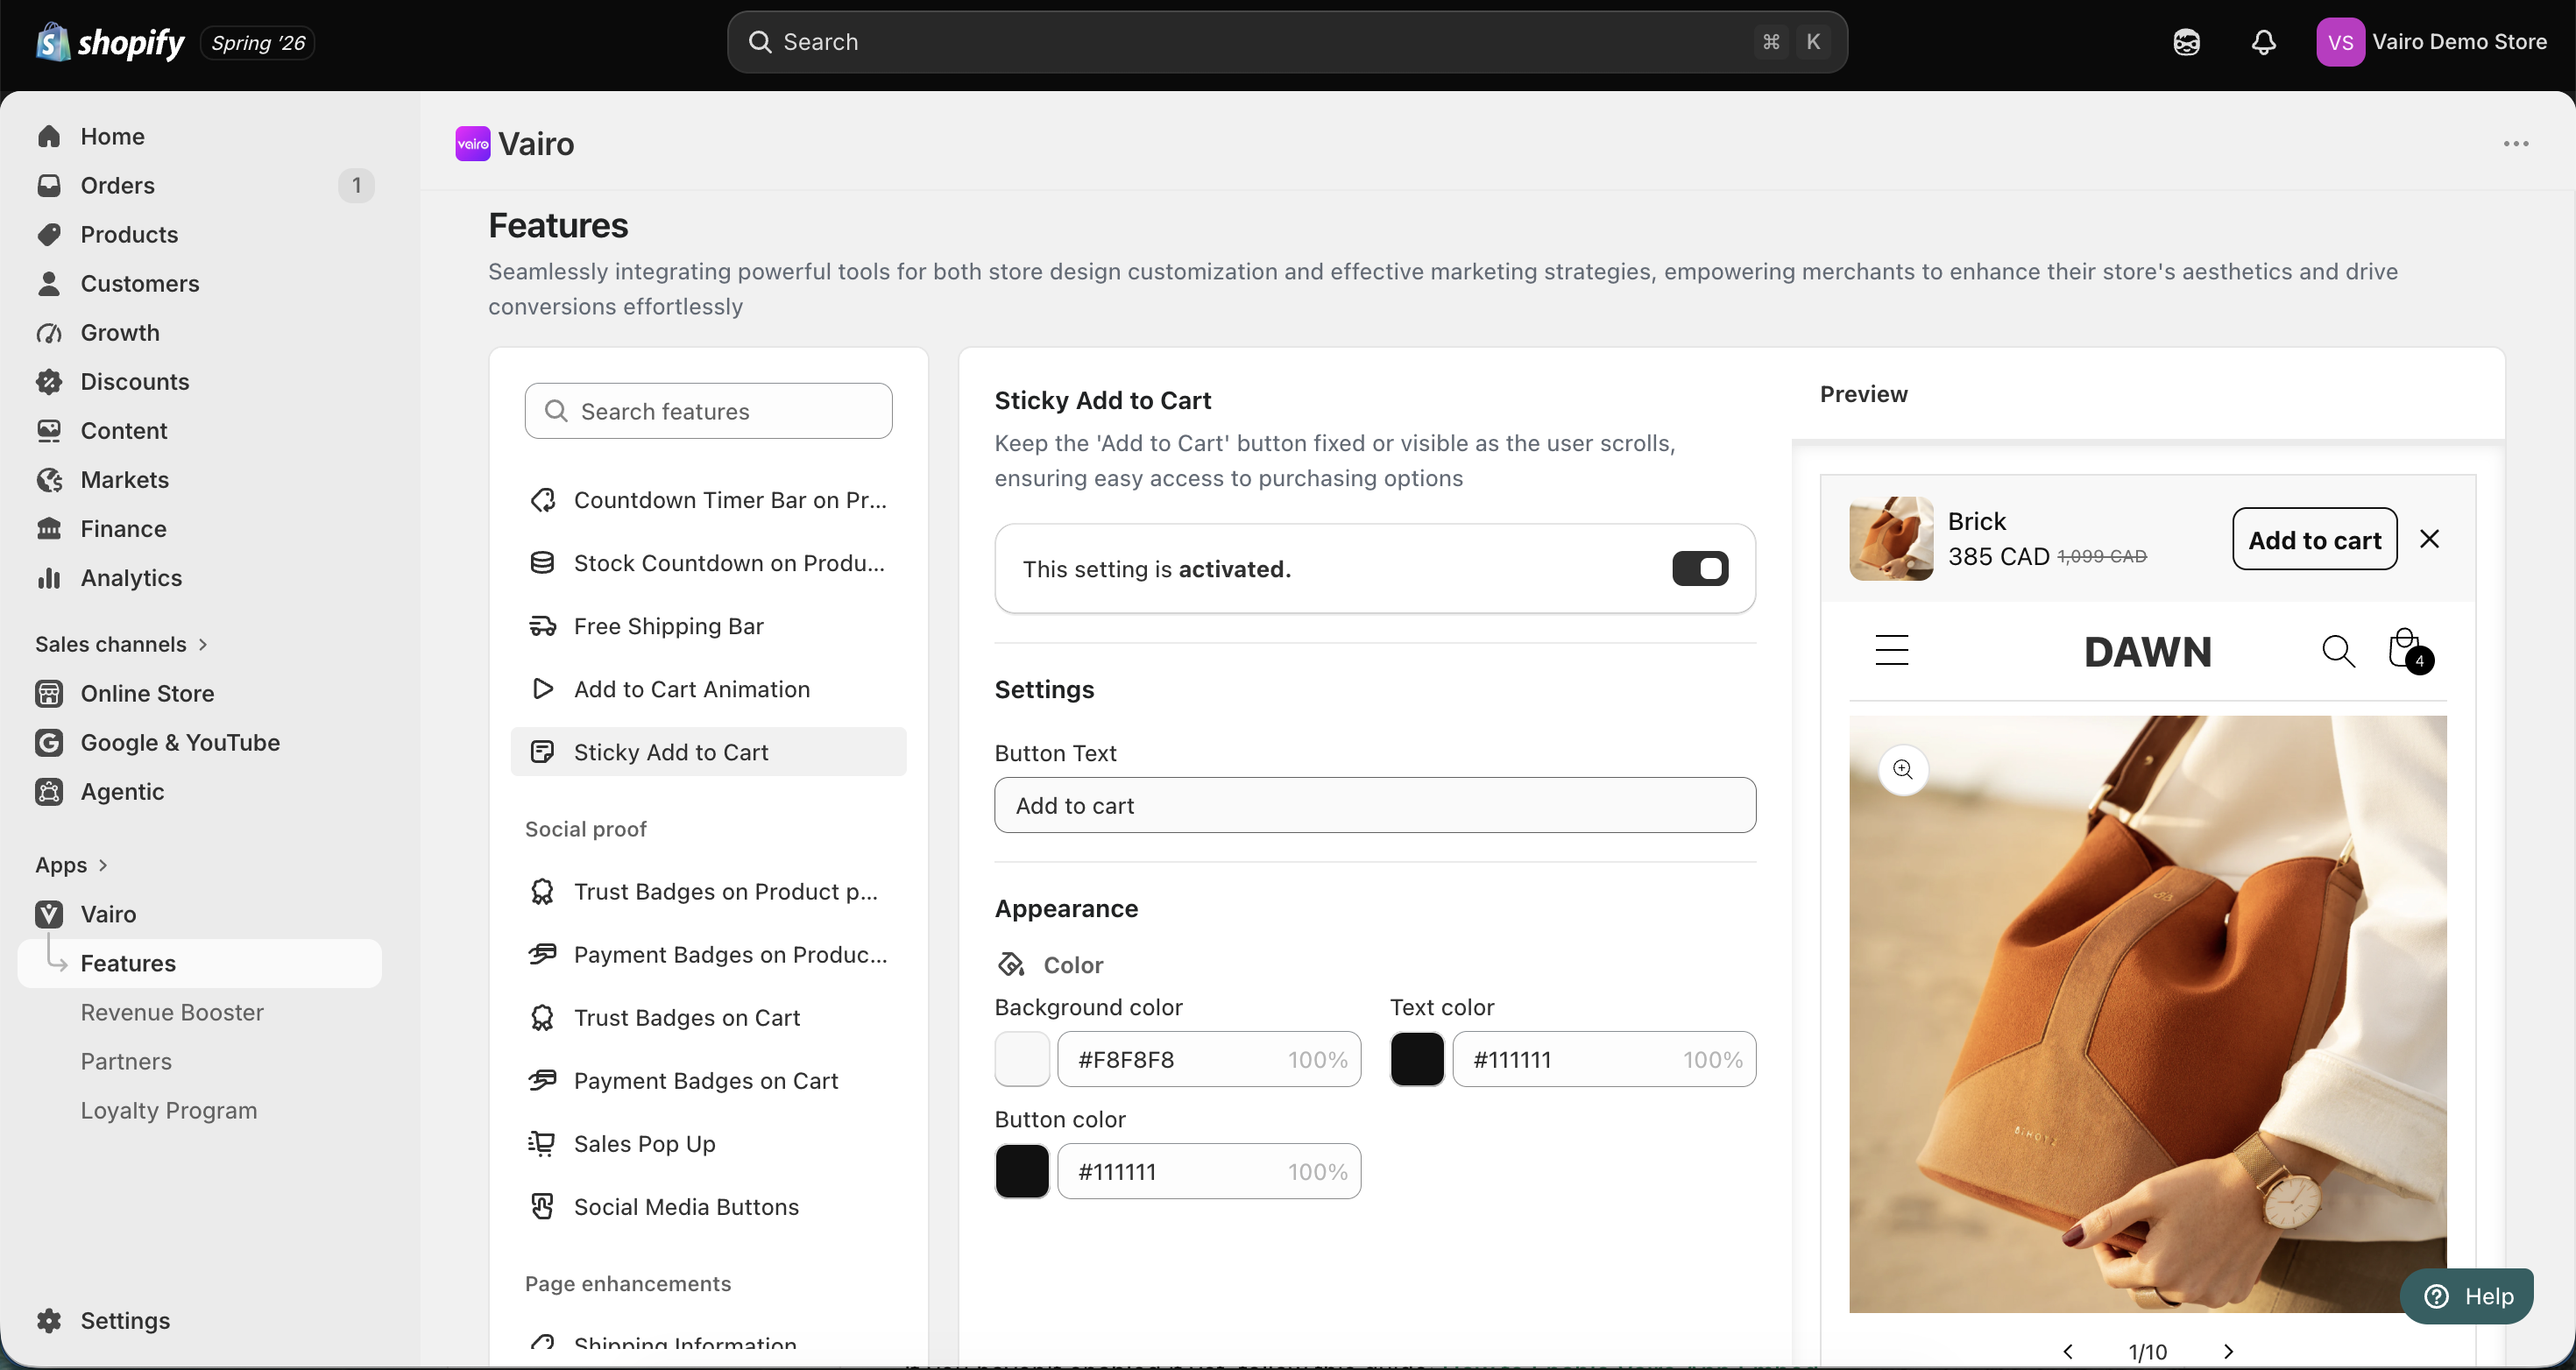The width and height of the screenshot is (2576, 1370).
Task: Click the zoom magnifier on product image
Action: (1903, 770)
